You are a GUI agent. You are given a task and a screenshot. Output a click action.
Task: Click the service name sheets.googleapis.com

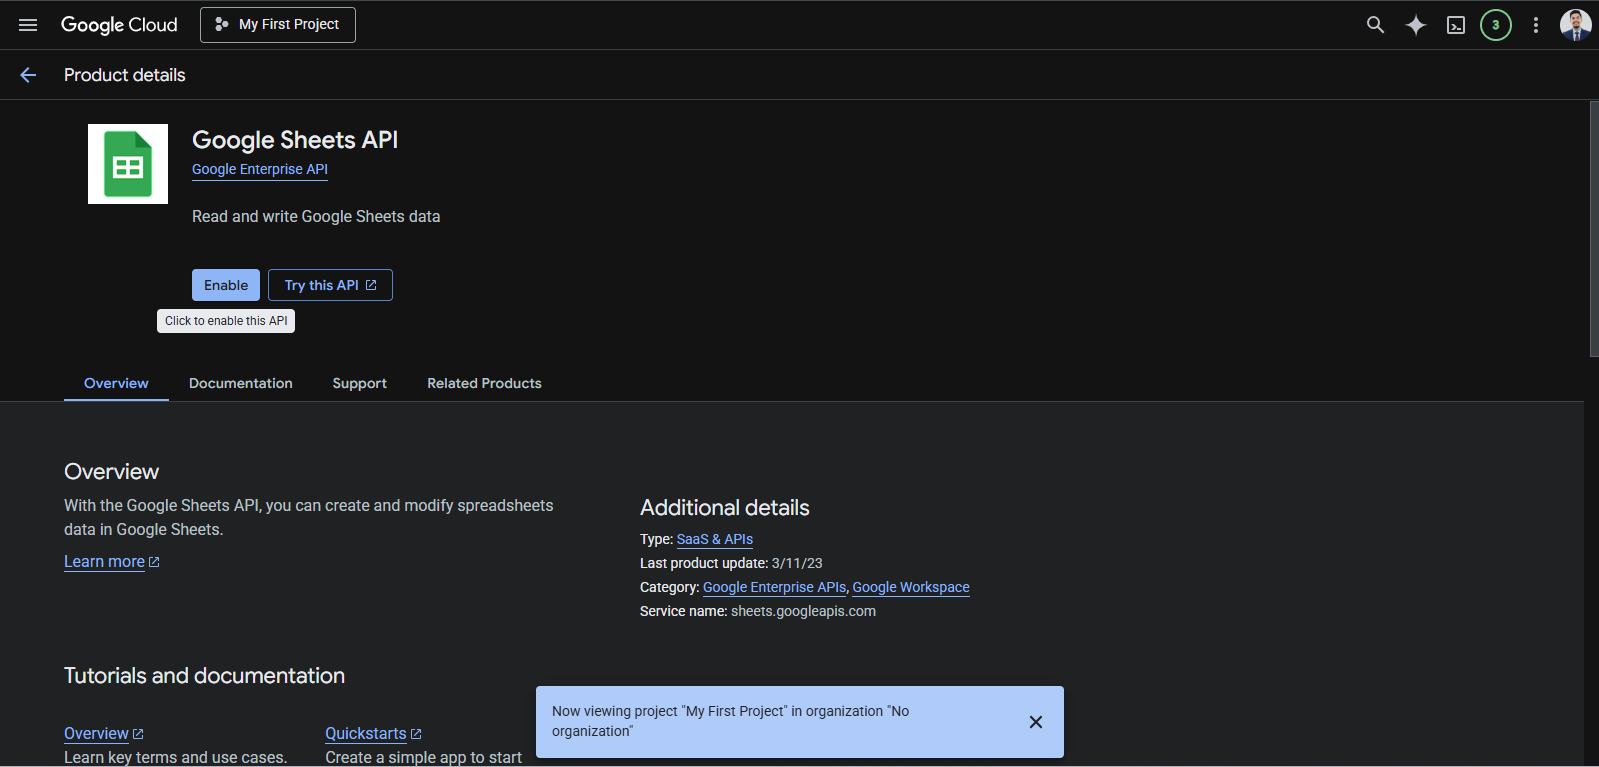coord(803,611)
